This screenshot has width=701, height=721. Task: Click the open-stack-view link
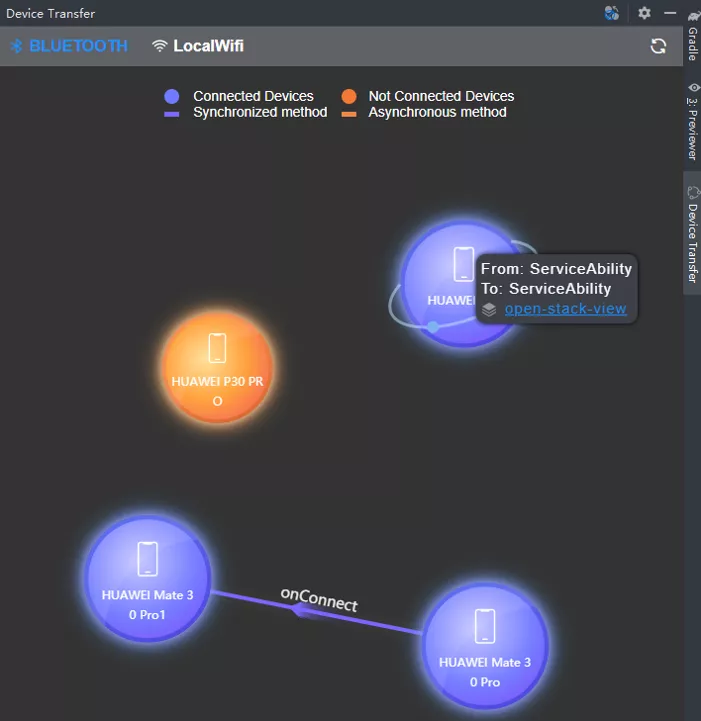tap(565, 309)
